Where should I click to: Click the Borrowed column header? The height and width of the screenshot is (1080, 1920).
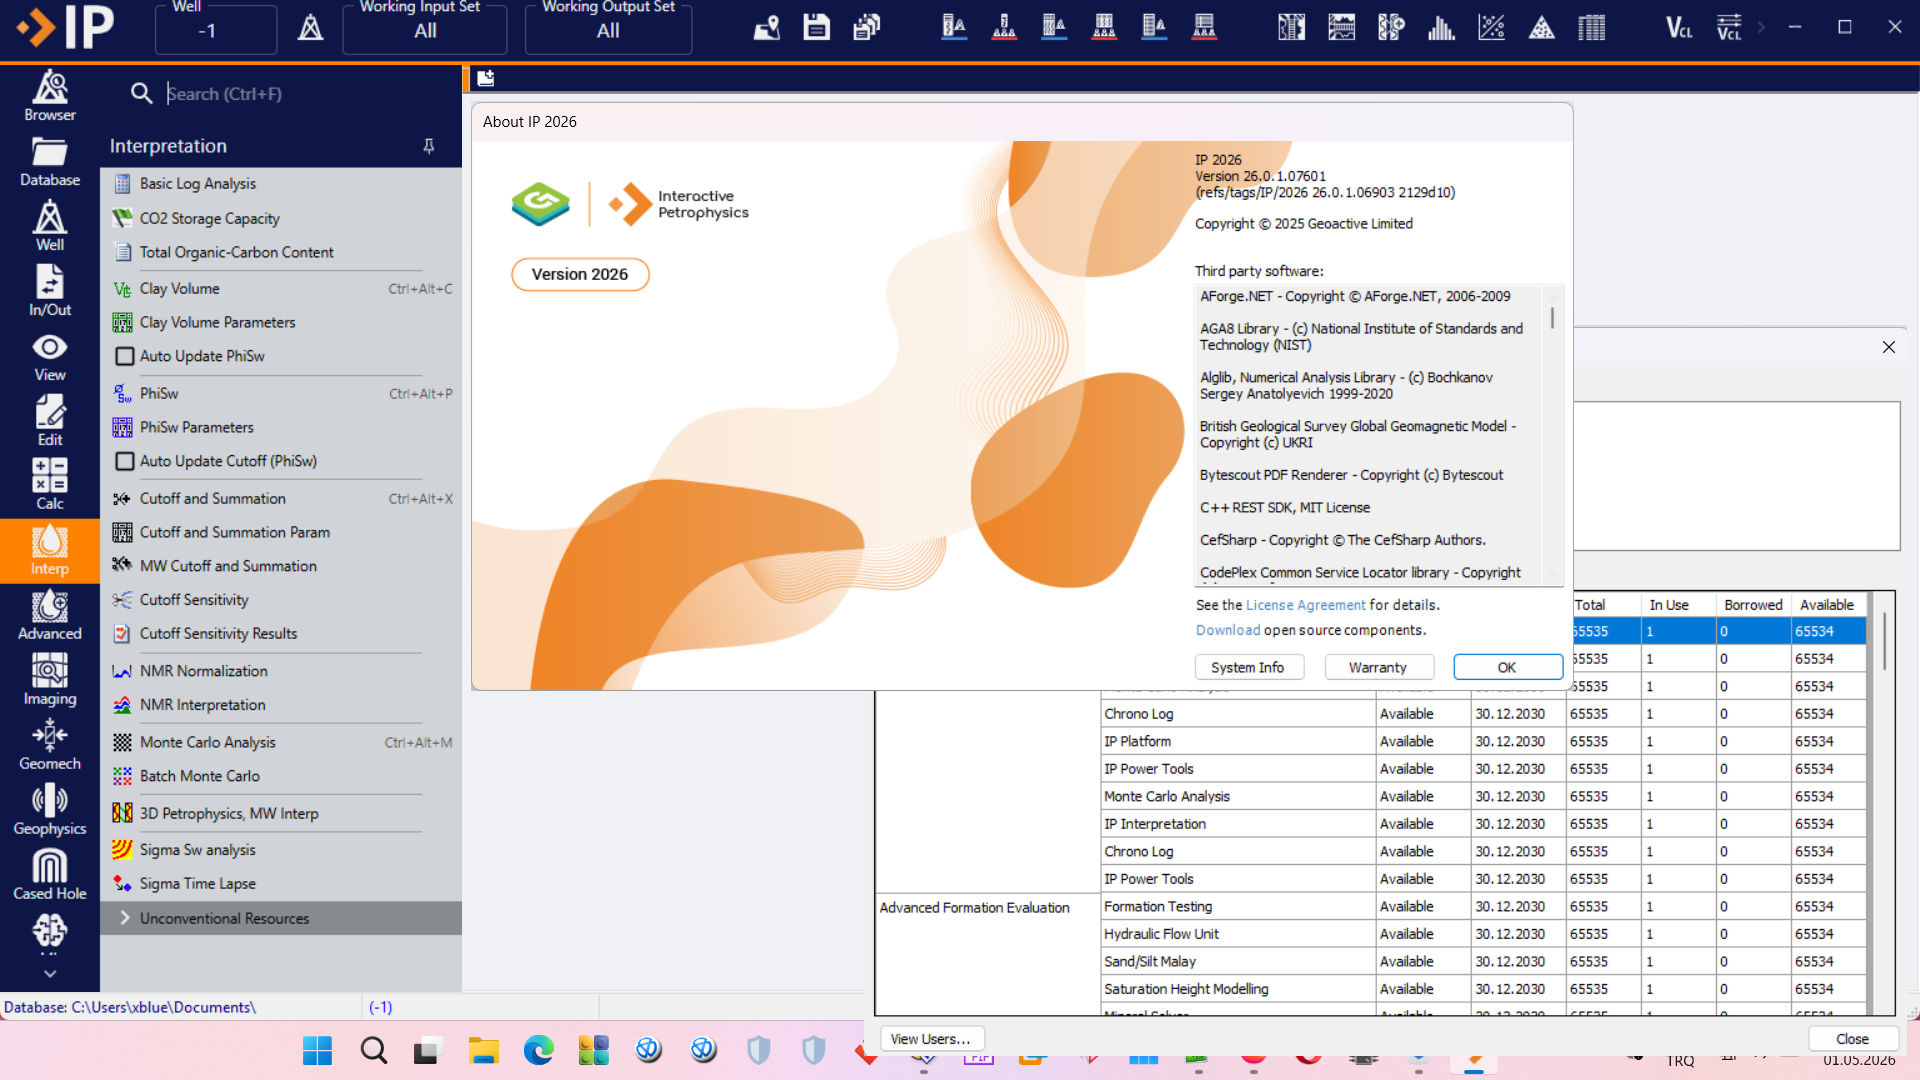(1753, 605)
